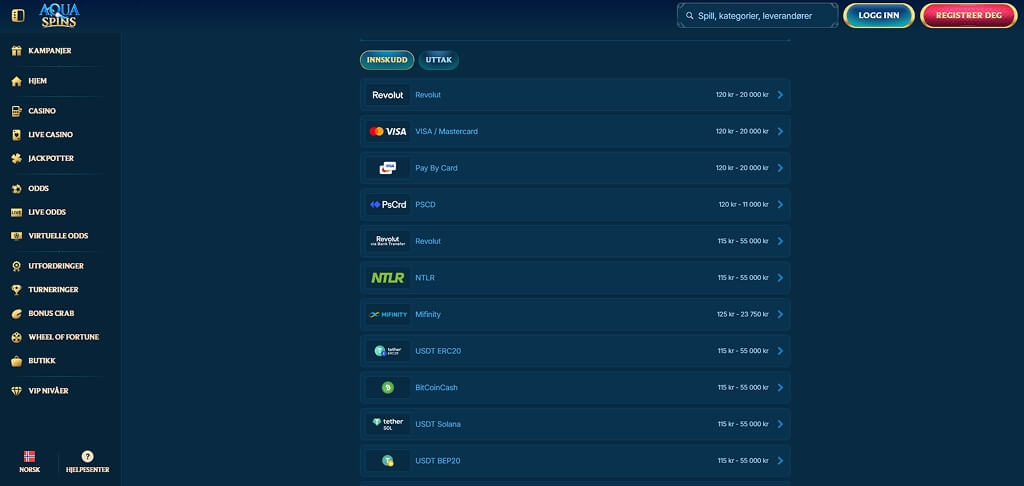Click the Registrer Deg button
1024x486 pixels.
click(968, 16)
